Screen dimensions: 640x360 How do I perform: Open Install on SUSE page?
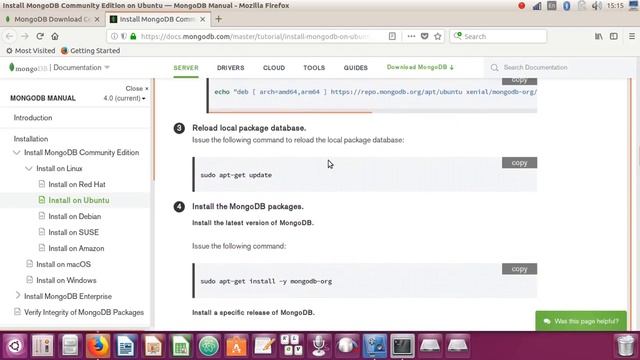pyautogui.click(x=73, y=232)
